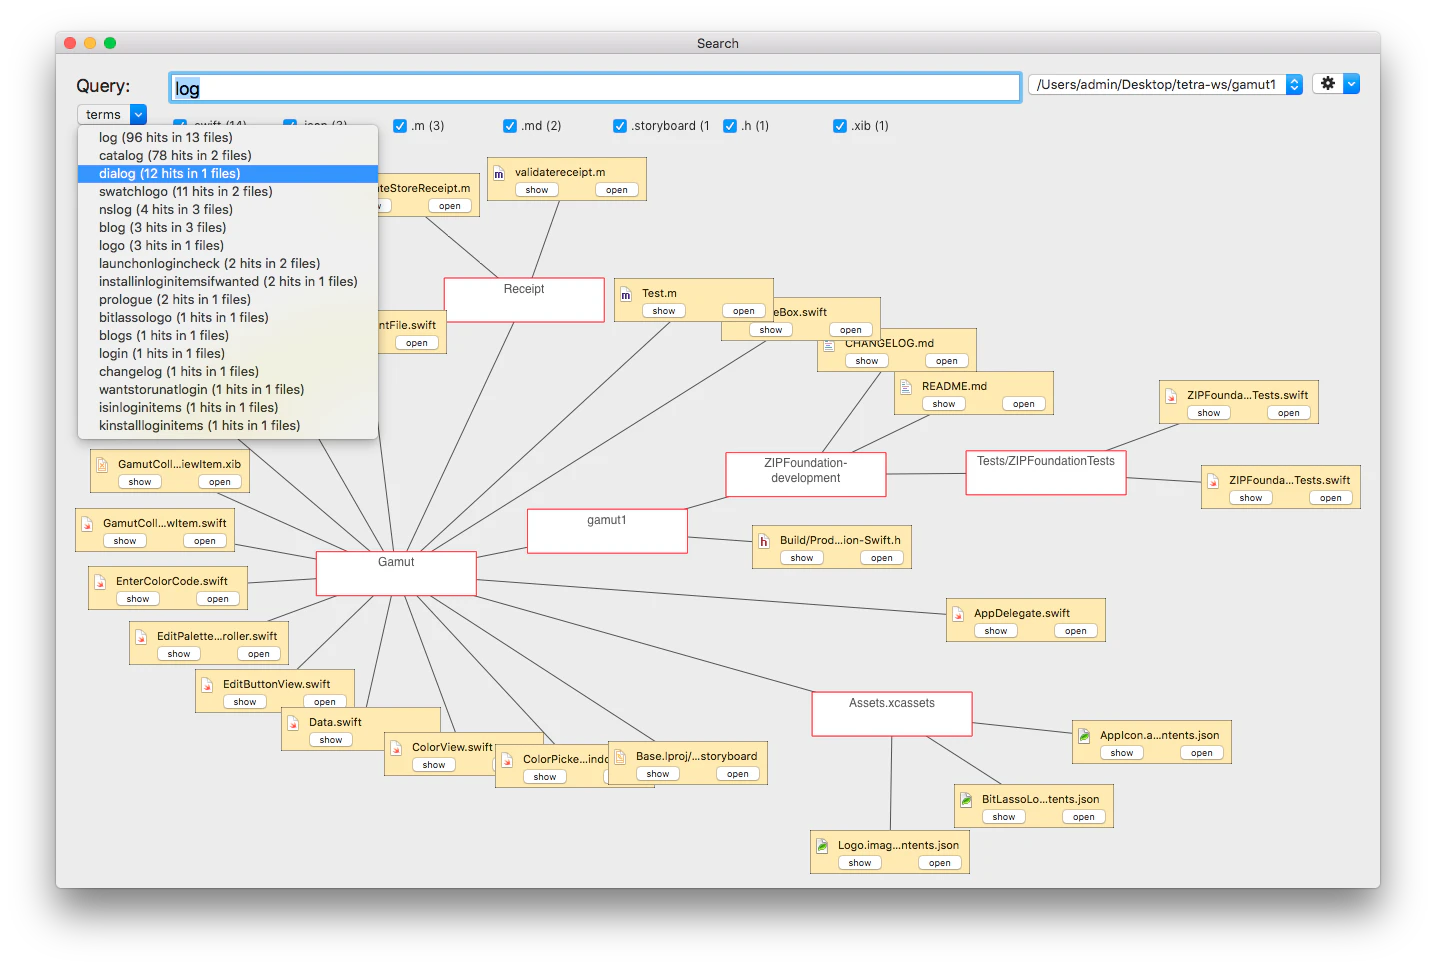Choose 'swatchlogo (11 hits in 2 files)' entry
This screenshot has height=968, width=1436.
(187, 191)
